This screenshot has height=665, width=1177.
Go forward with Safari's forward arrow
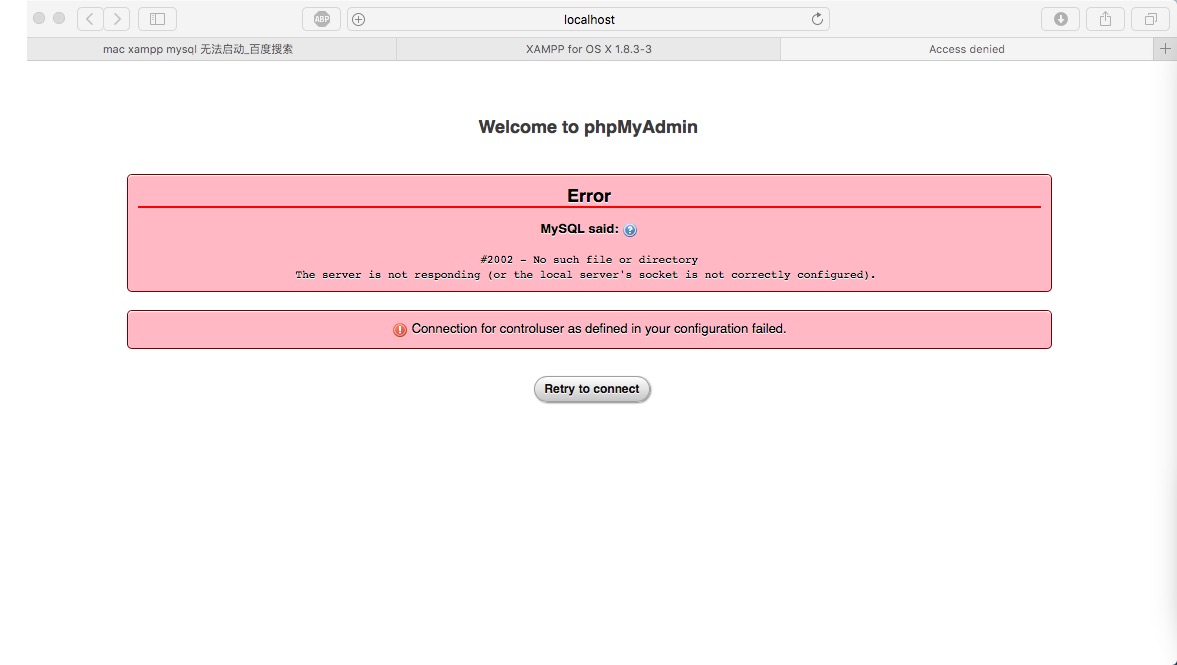point(117,20)
